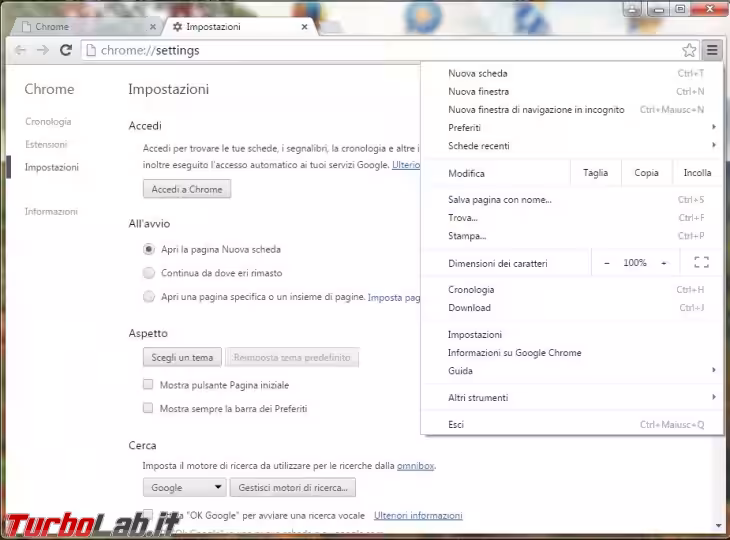This screenshot has width=730, height=540.
Task: Click the forward navigation arrow
Action: (x=42, y=50)
